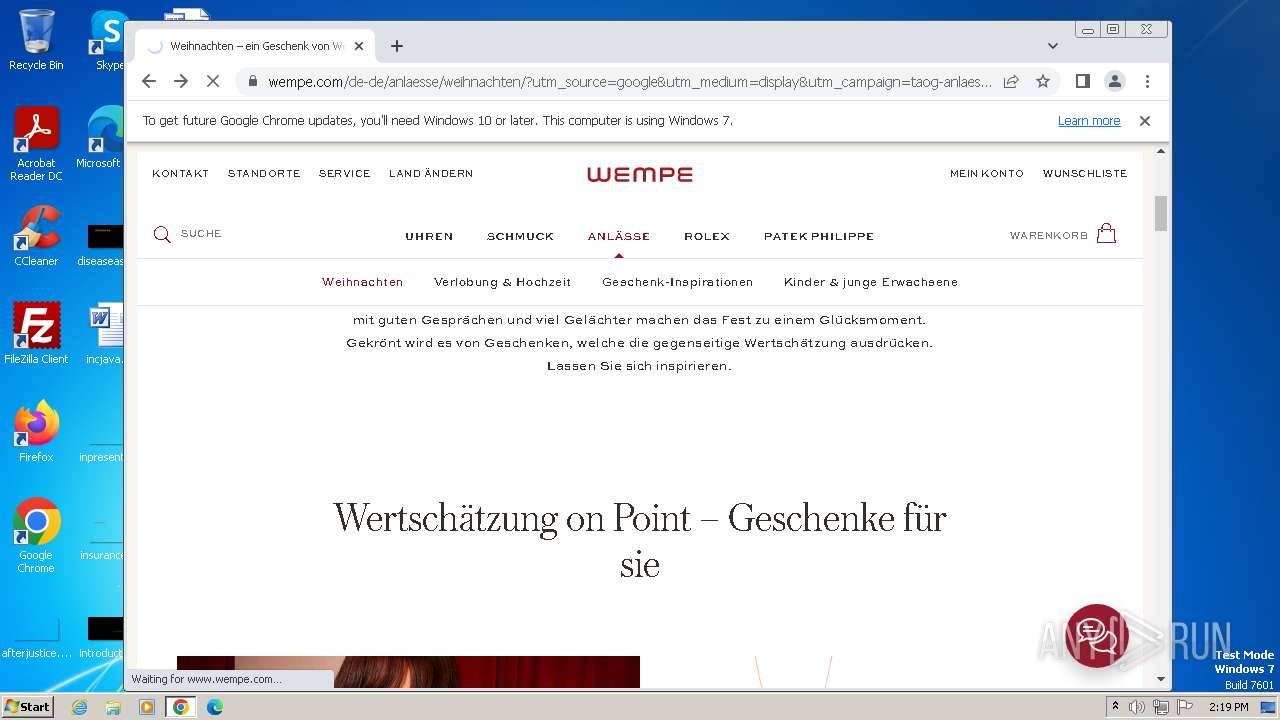Select Verlobung & Hochzeit
This screenshot has height=720, width=1280.
[502, 283]
